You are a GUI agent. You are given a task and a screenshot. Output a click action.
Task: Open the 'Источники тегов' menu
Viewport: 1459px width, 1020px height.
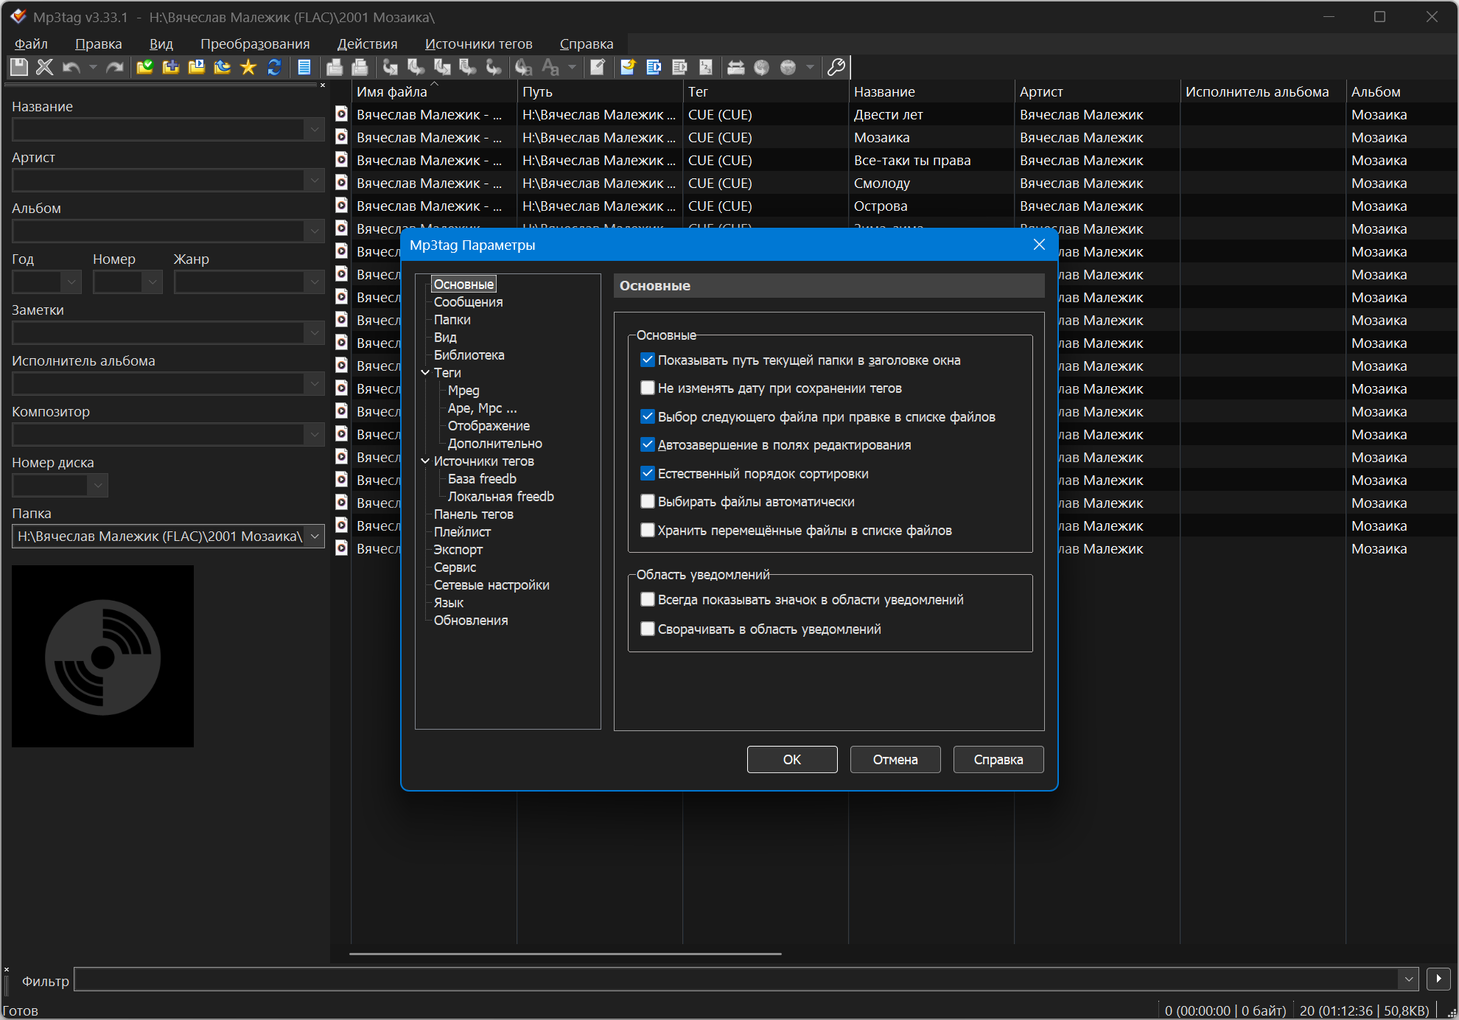478,44
